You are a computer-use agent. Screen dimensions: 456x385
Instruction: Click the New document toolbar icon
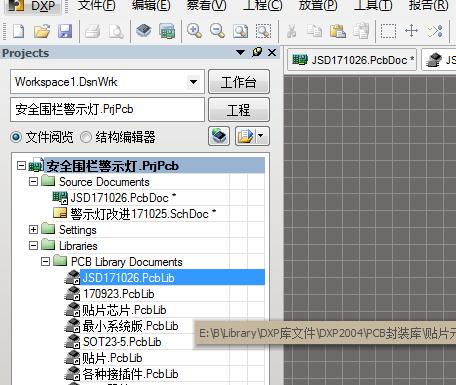(x=19, y=31)
